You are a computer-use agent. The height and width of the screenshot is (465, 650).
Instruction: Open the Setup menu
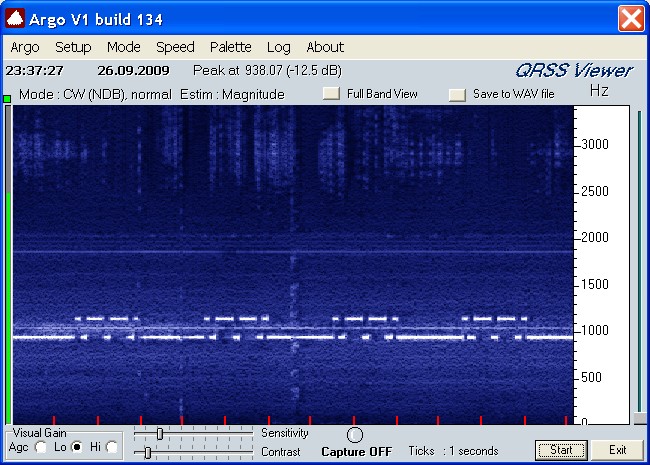(x=73, y=47)
